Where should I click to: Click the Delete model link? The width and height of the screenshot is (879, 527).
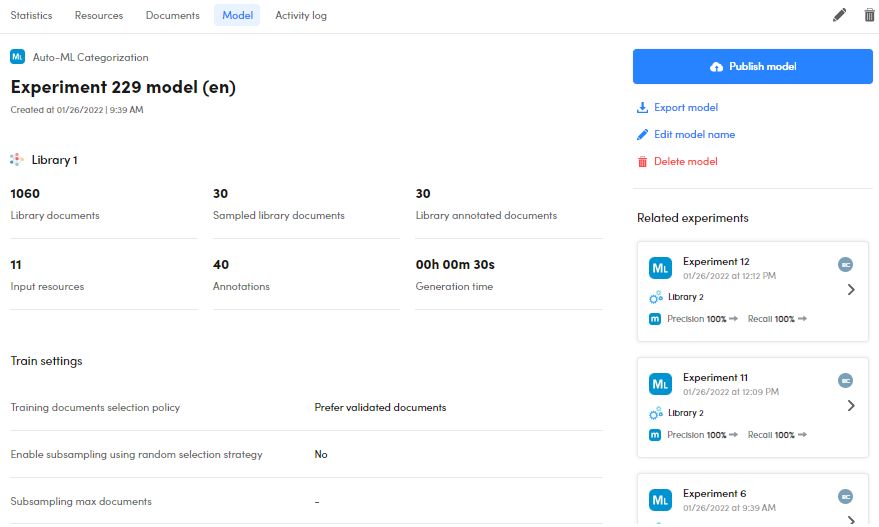pos(685,162)
